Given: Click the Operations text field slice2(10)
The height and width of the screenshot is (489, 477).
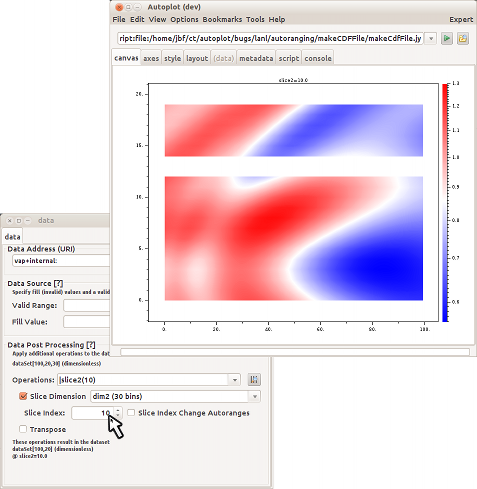Looking at the screenshot, I should click(143, 380).
